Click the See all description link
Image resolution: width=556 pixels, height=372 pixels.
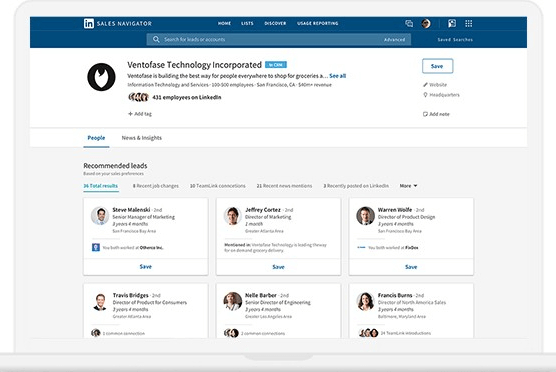tap(337, 76)
